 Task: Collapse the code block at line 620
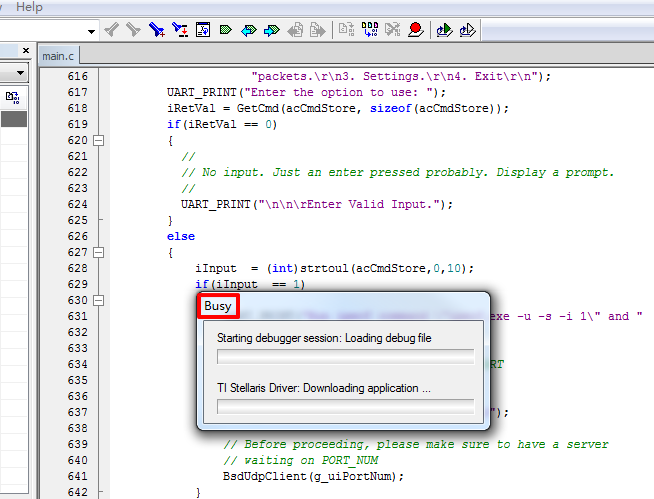click(98, 141)
